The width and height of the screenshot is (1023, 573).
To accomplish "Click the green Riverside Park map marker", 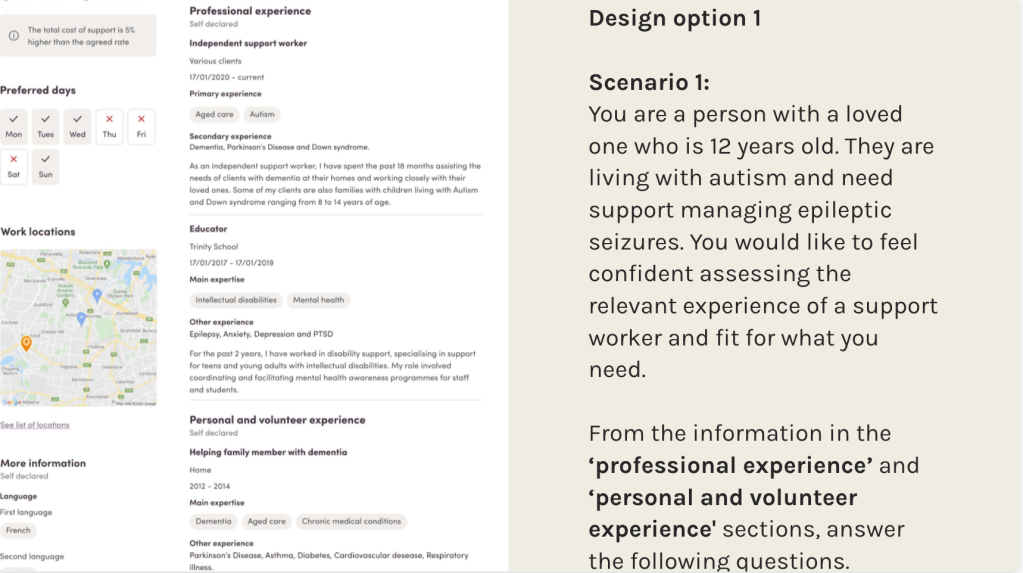I will point(107,264).
